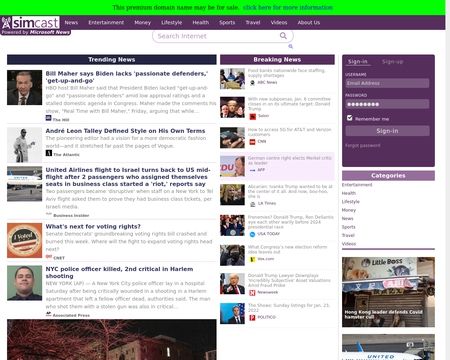Click The Atlantic source icon

click(49, 153)
